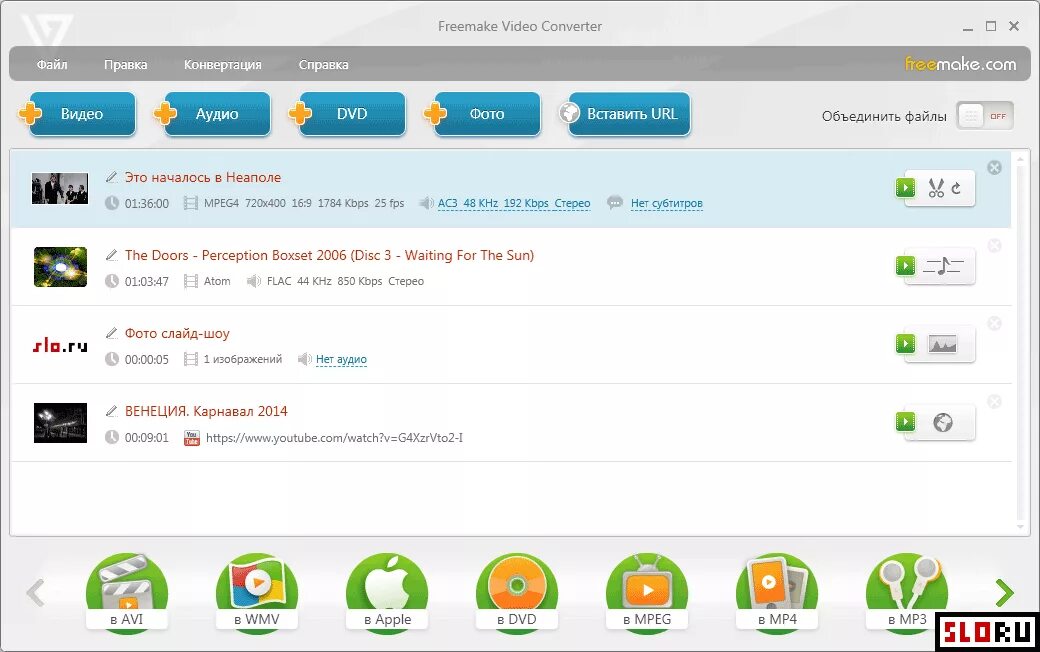Click title The Doors - Perception Boxset

click(329, 255)
